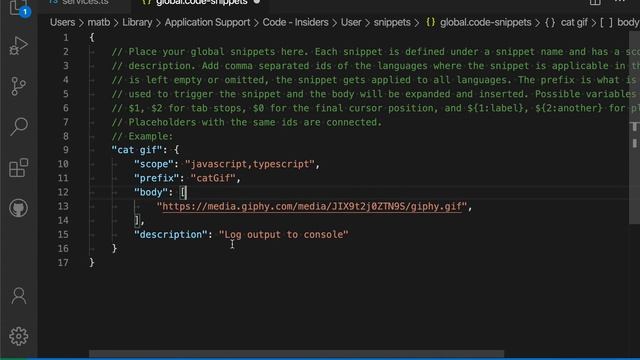
Task: Click the "// Example:" comment
Action: 142,136
